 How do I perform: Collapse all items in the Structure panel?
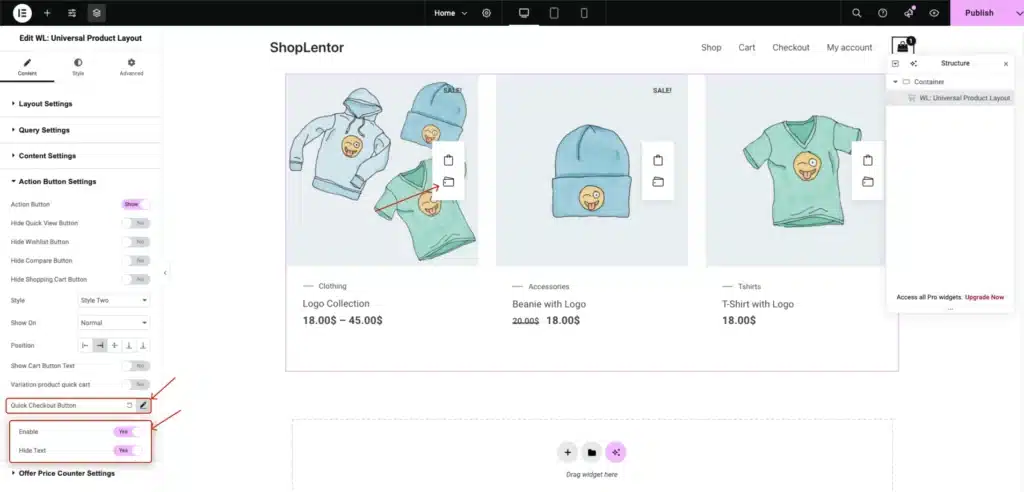[895, 63]
